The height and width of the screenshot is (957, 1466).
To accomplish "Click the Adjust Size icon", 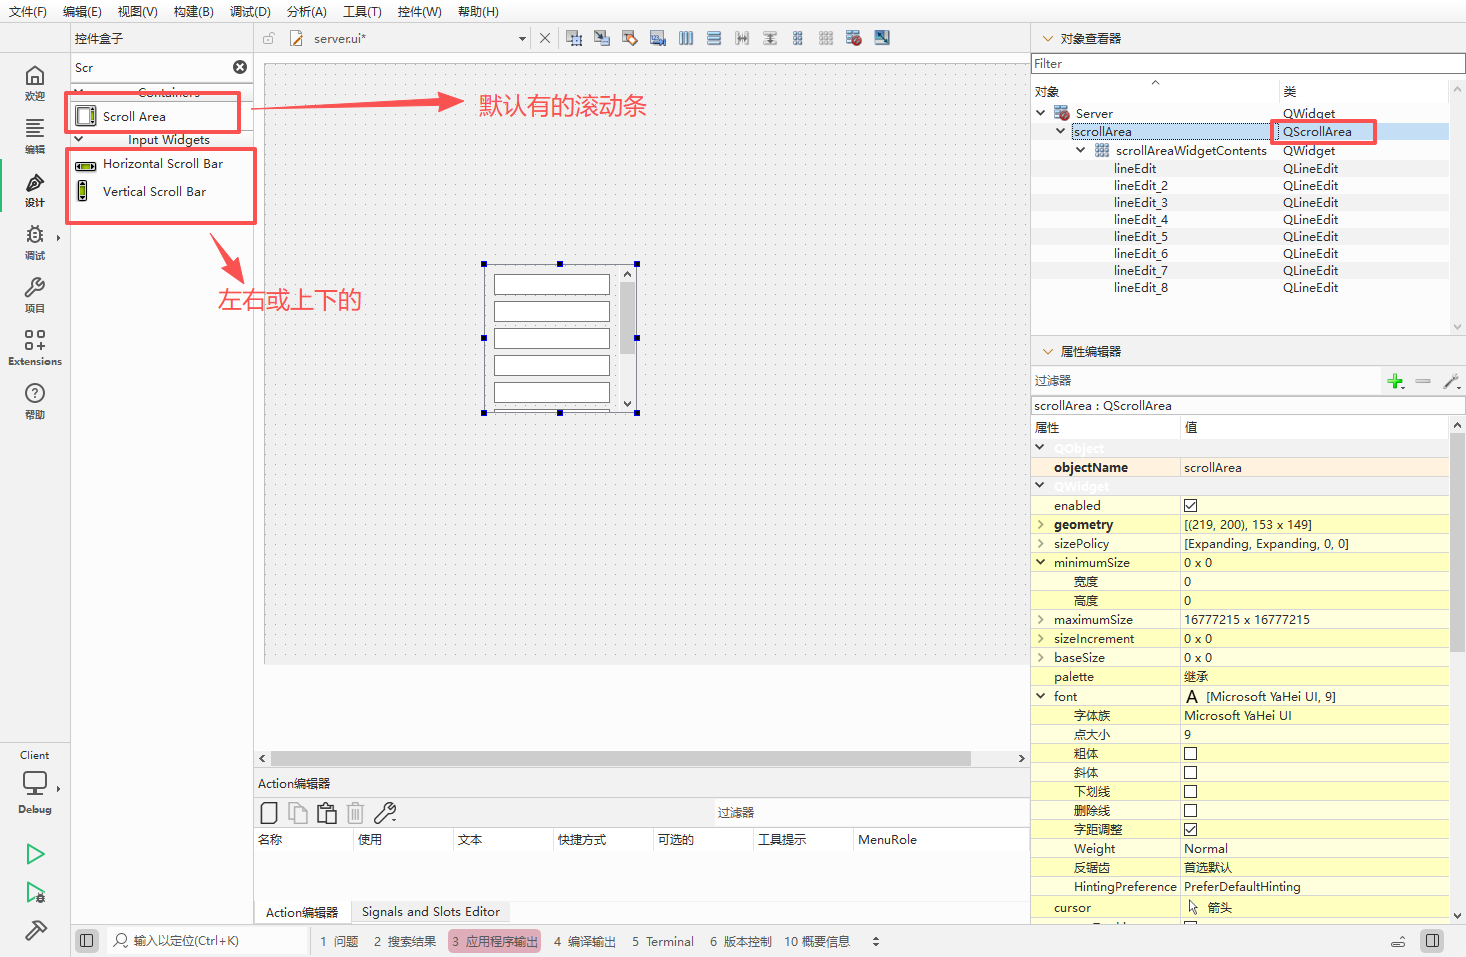I will point(882,38).
